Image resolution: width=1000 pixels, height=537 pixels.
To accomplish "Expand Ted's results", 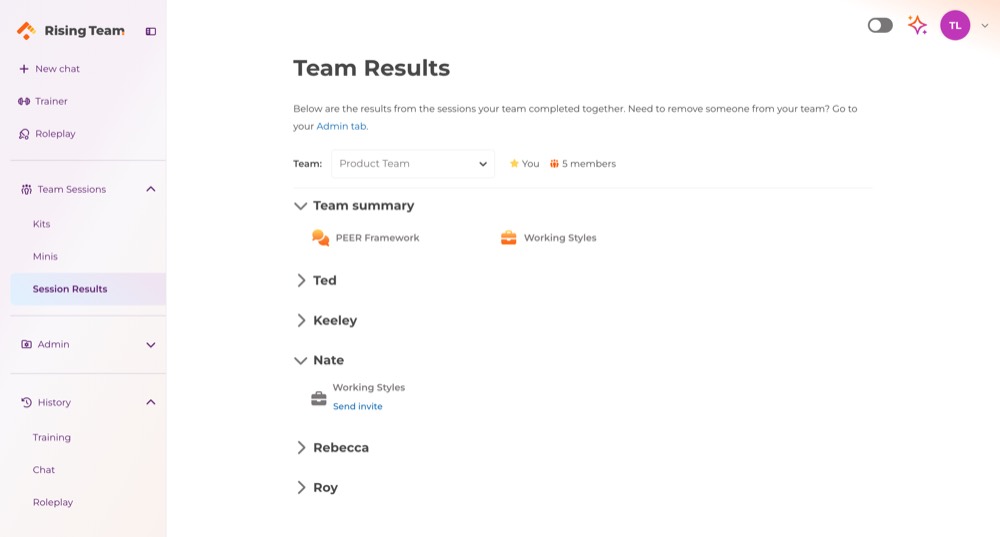I will point(301,281).
